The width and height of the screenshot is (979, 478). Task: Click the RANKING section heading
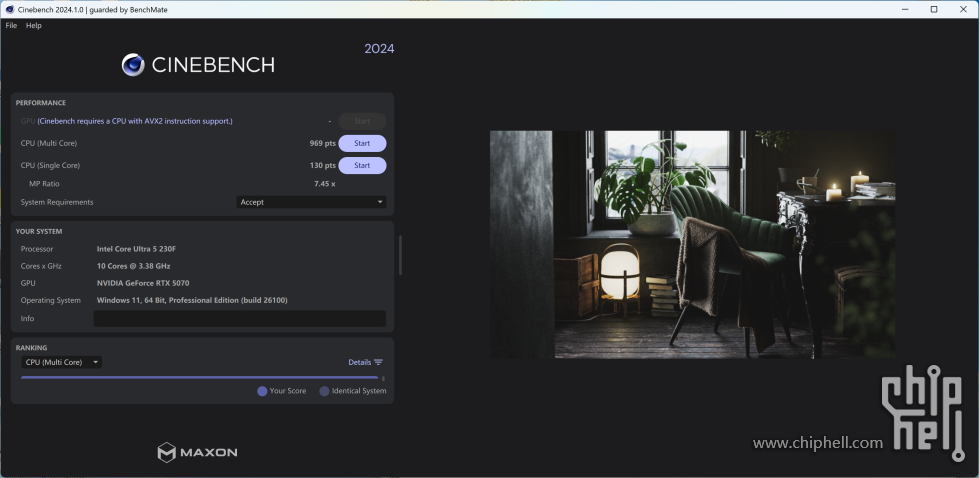[x=31, y=348]
